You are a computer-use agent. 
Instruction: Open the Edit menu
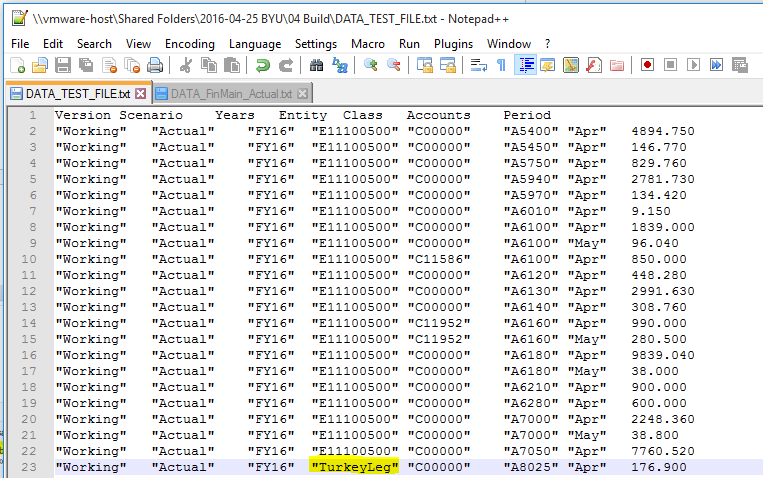(x=53, y=44)
